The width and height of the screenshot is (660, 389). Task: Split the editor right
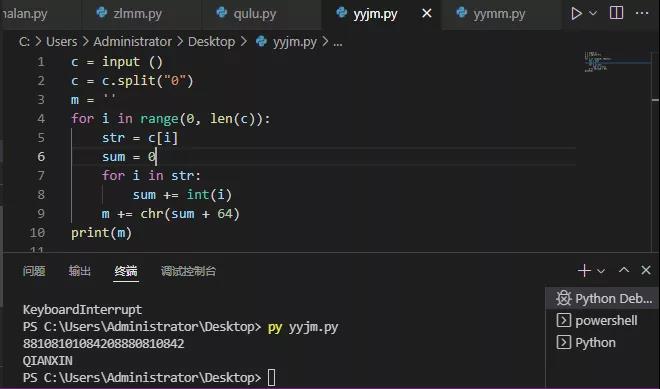click(x=616, y=13)
